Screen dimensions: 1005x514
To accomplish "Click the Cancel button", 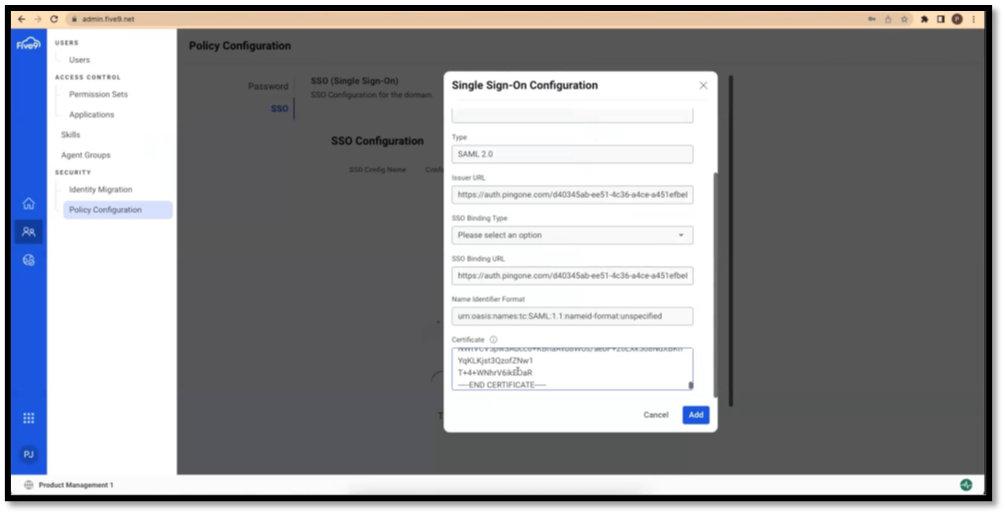I will pos(656,415).
